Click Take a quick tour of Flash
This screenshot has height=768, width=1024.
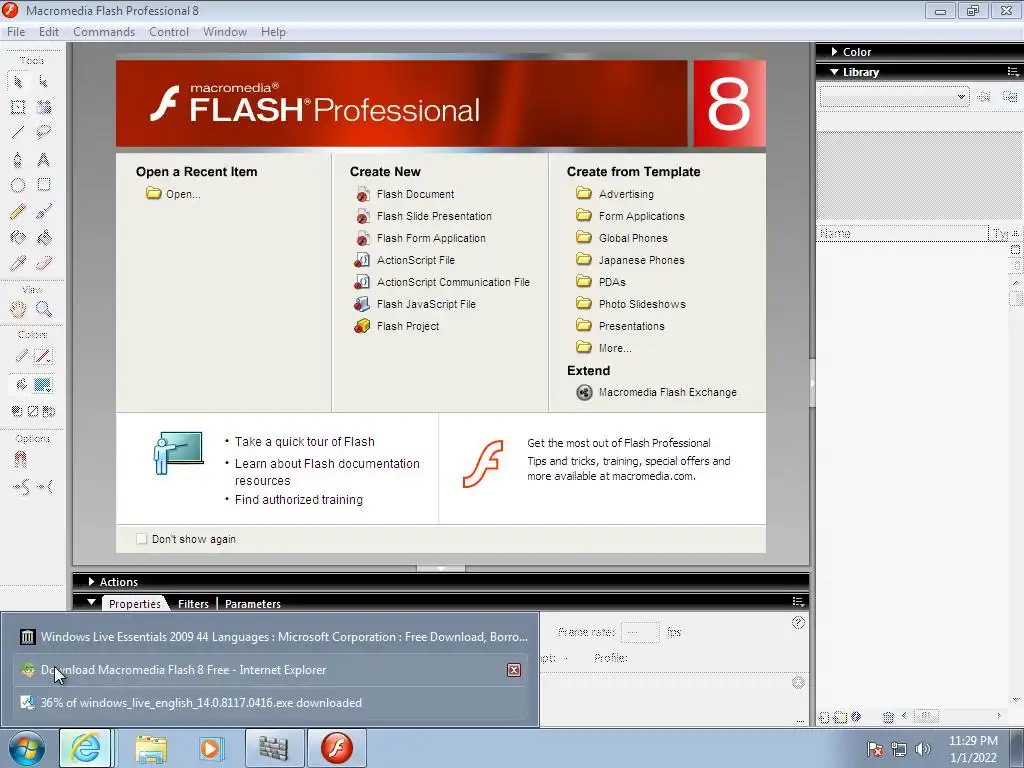[x=304, y=441]
